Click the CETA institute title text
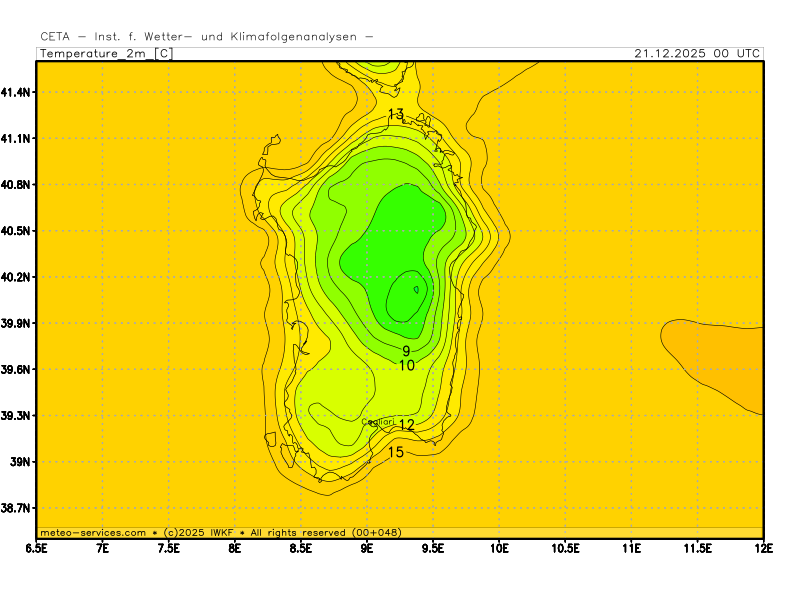 tap(207, 36)
